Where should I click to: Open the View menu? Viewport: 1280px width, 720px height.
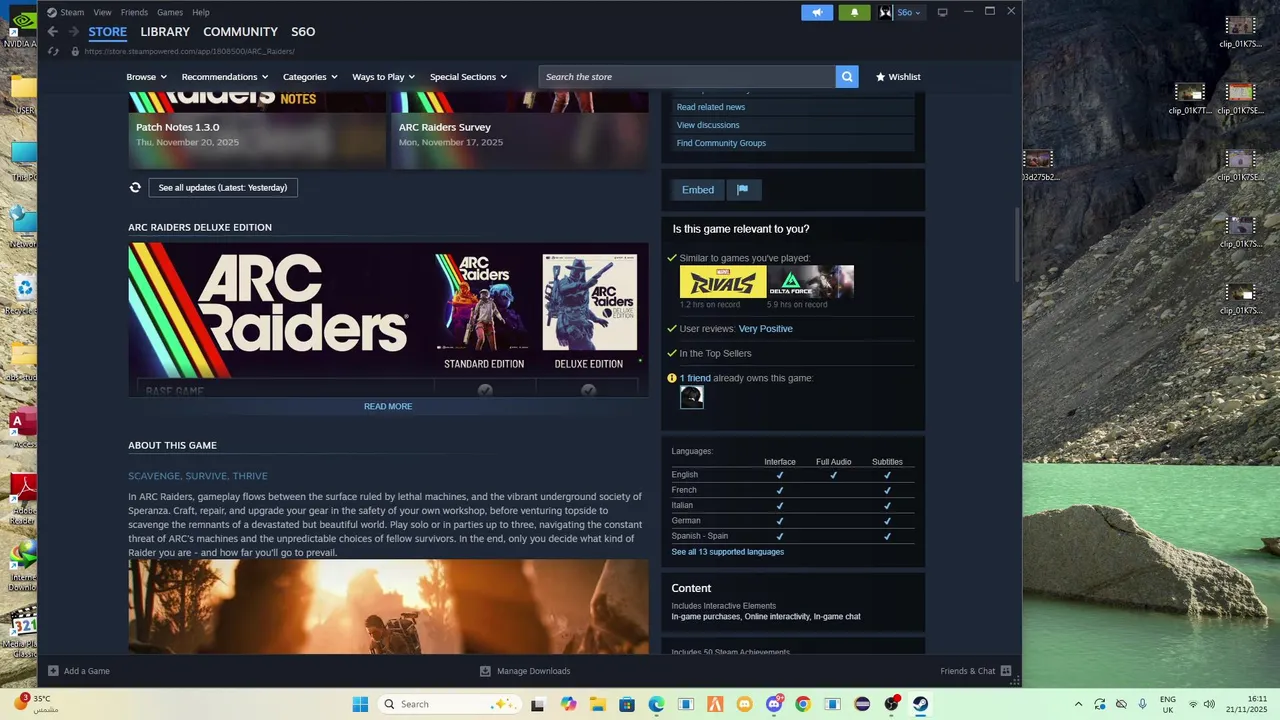(102, 12)
